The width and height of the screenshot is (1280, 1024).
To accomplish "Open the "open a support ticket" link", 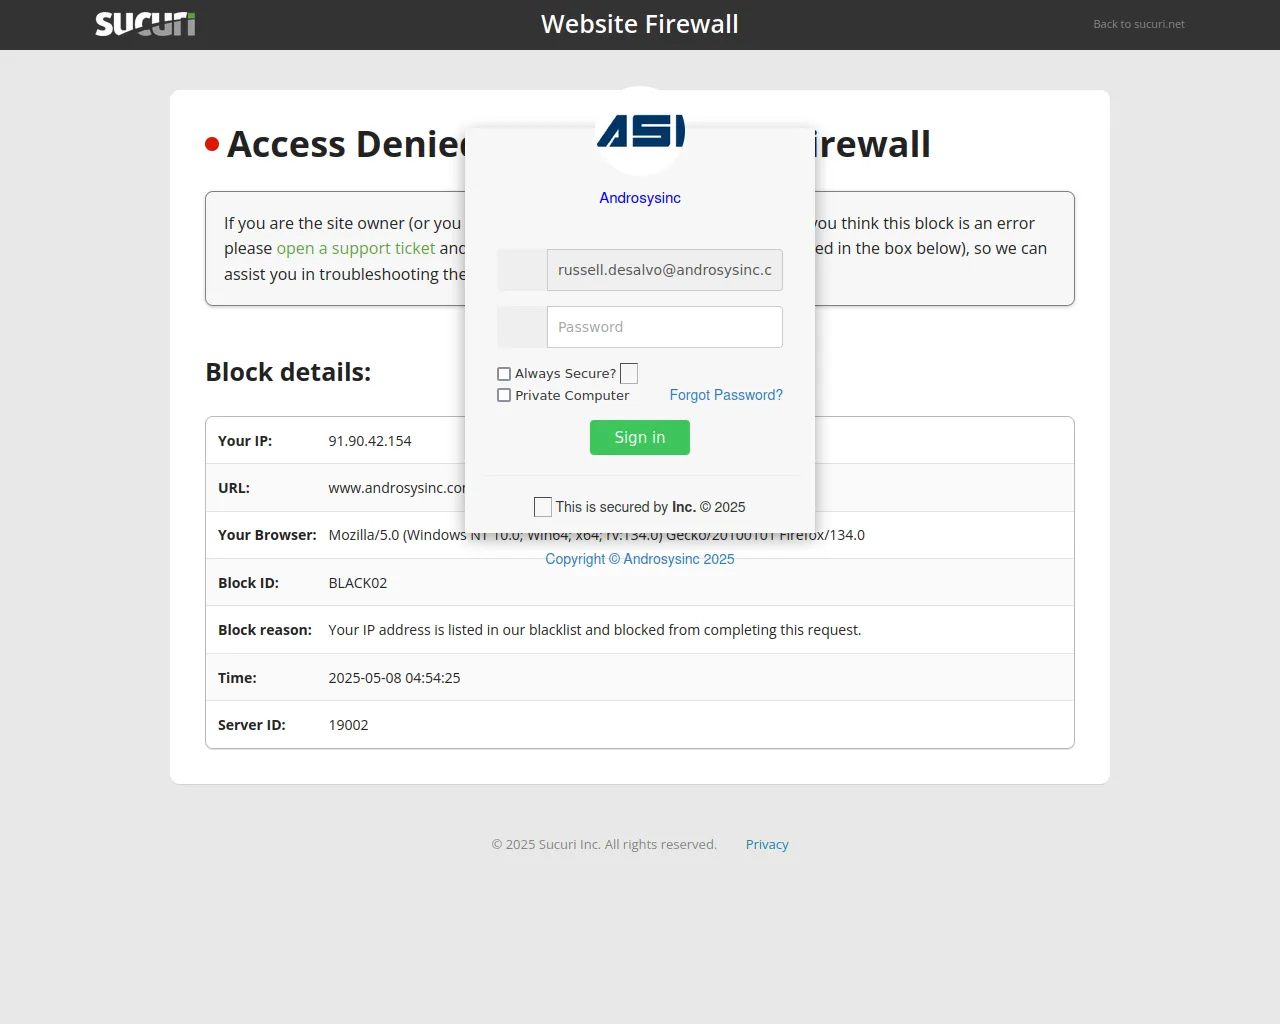I will tap(355, 248).
